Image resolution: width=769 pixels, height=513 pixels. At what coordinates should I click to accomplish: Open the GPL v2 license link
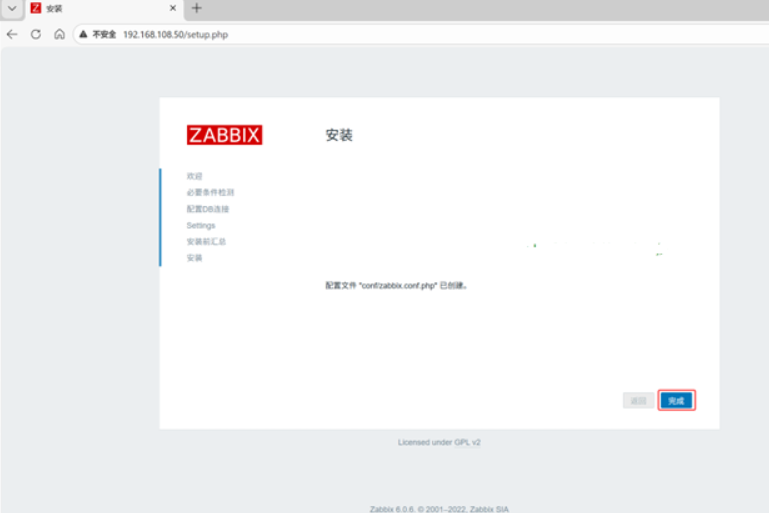pos(467,442)
